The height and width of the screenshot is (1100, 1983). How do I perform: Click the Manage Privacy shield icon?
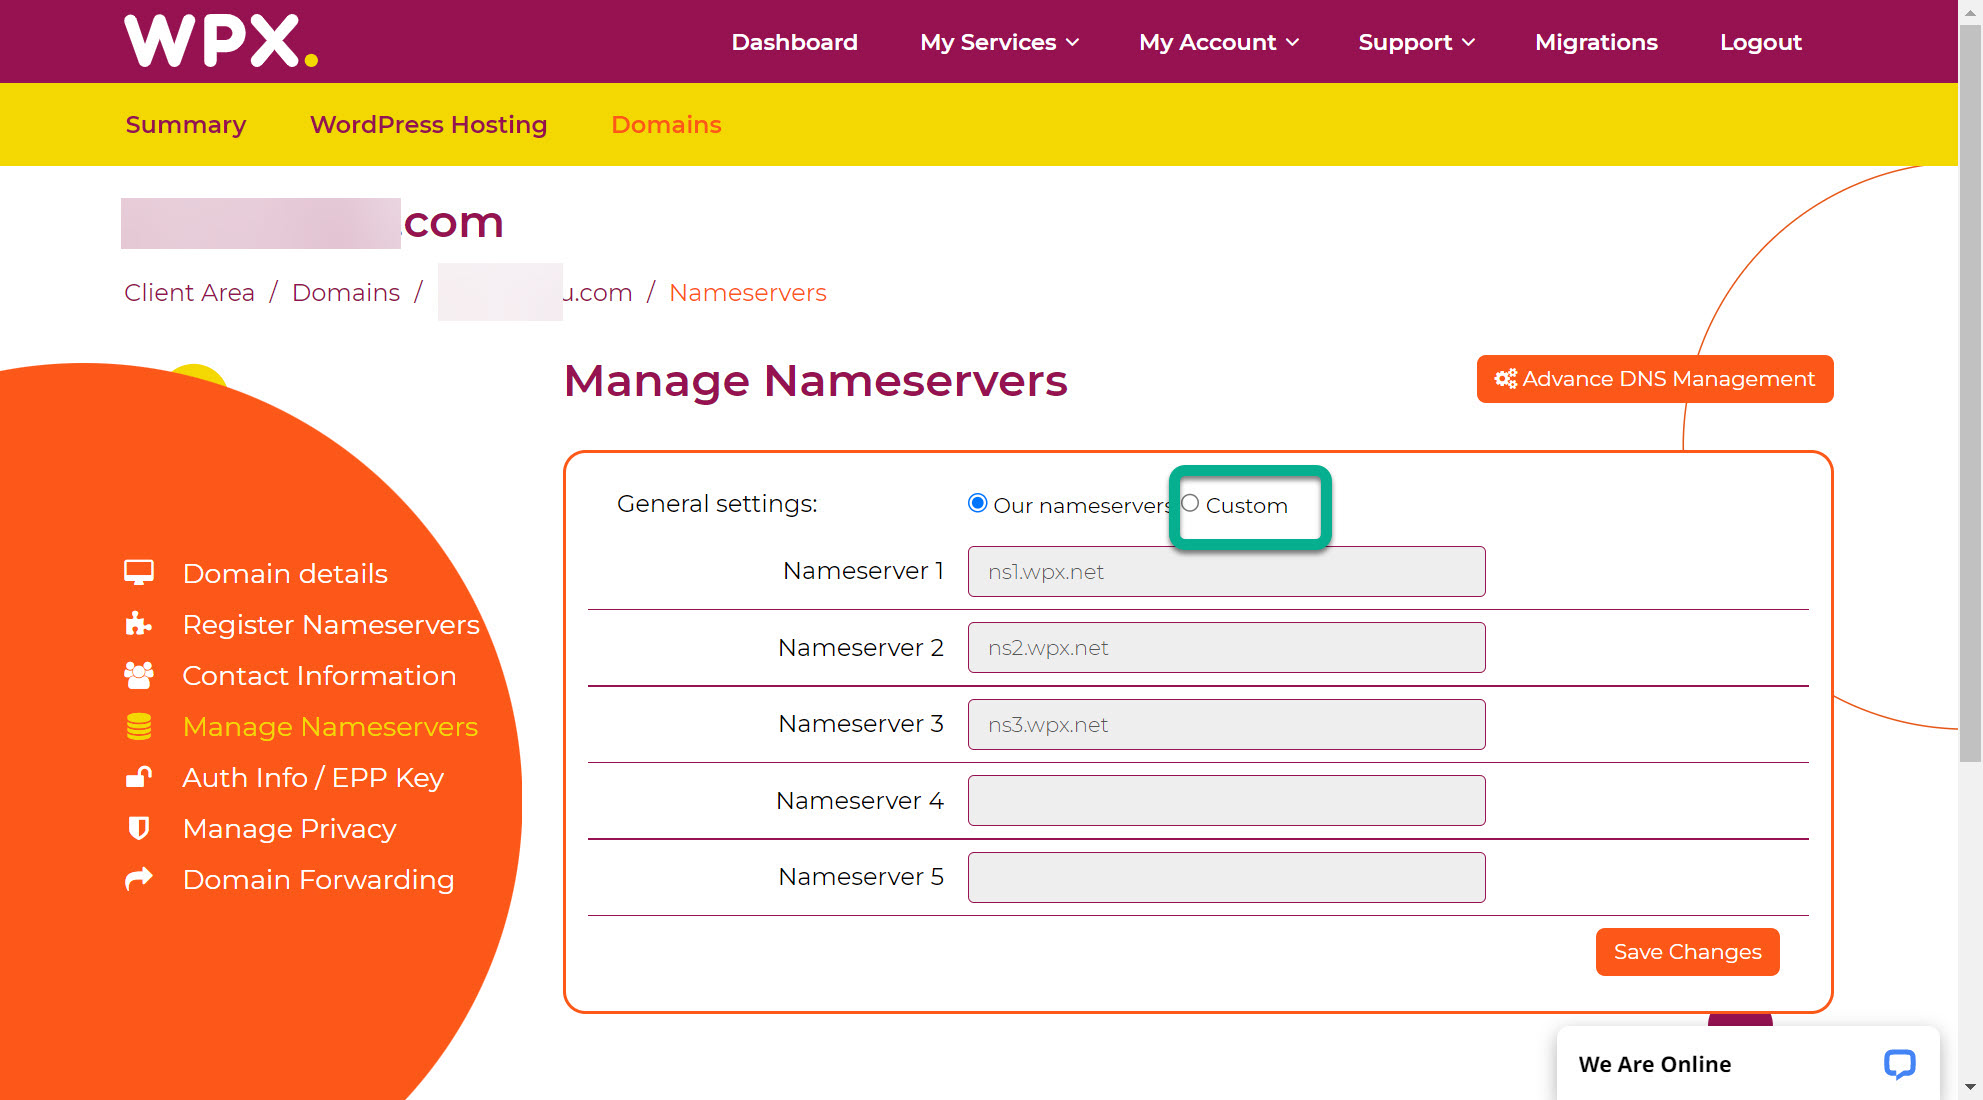click(x=139, y=828)
